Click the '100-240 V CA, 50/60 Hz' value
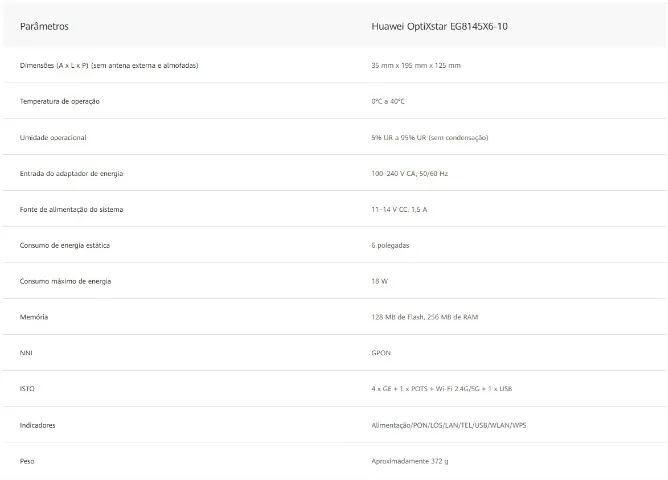Viewport: 668px width, 480px height. tap(409, 173)
